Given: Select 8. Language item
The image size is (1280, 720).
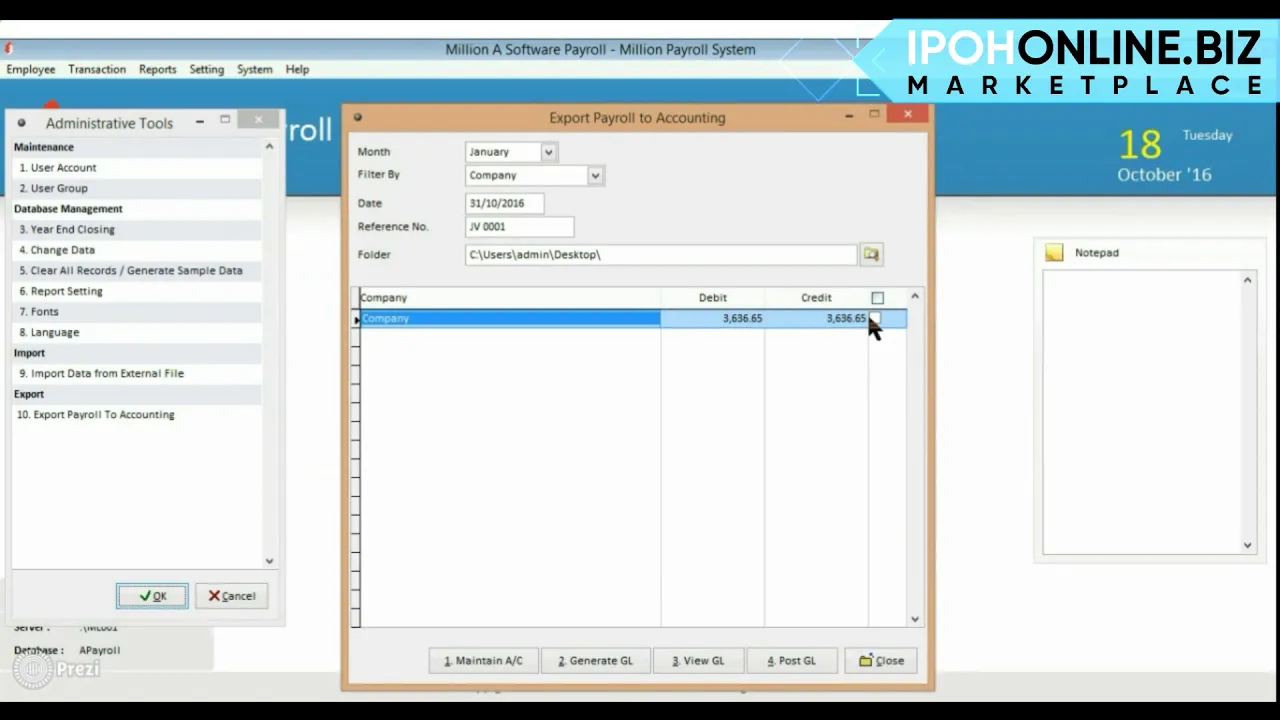Looking at the screenshot, I should click(x=137, y=332).
